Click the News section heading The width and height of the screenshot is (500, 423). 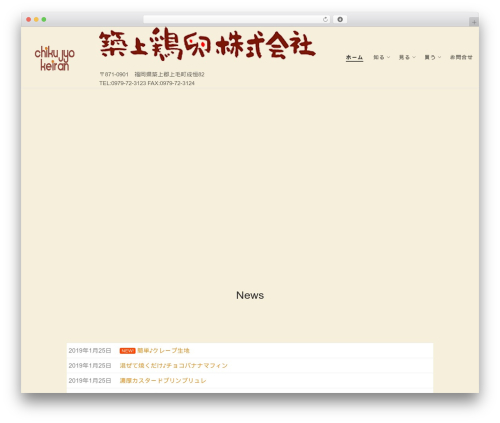click(250, 295)
